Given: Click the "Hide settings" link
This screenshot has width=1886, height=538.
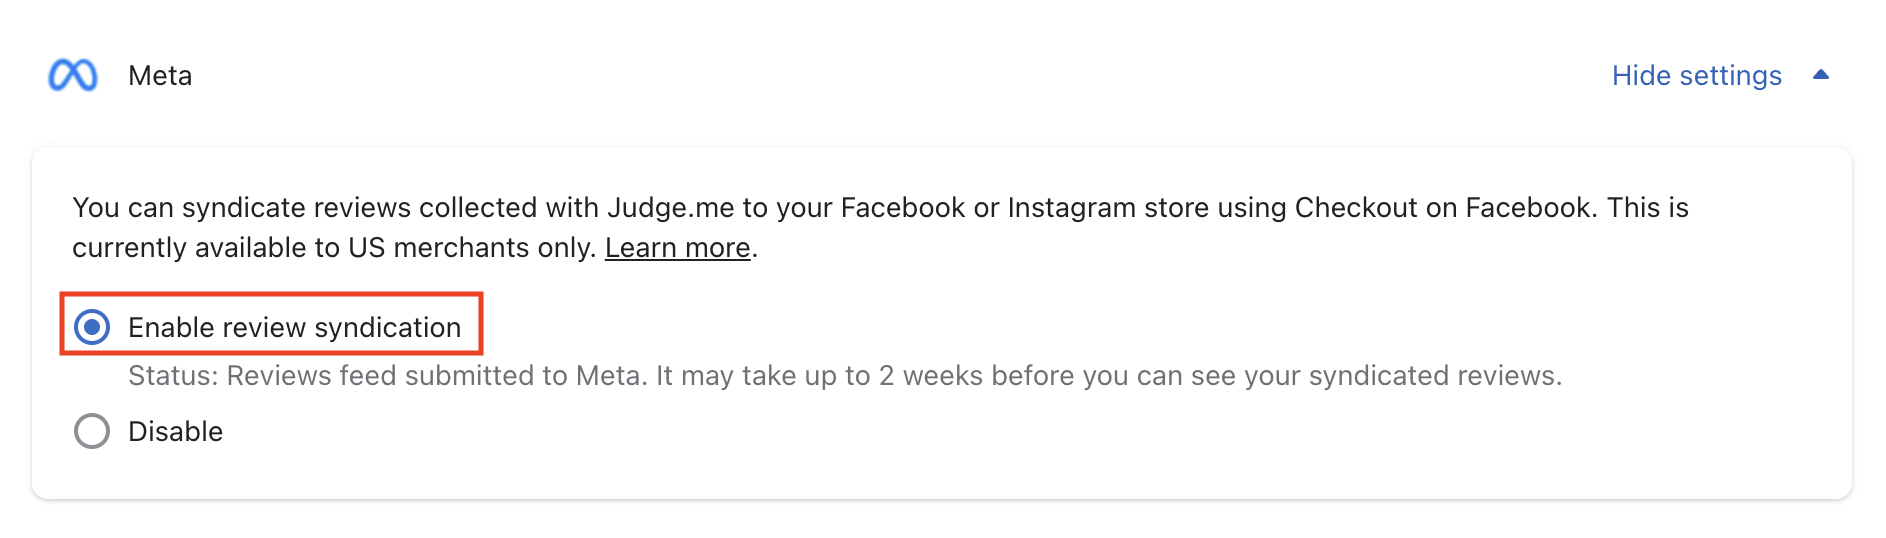Looking at the screenshot, I should 1696,76.
